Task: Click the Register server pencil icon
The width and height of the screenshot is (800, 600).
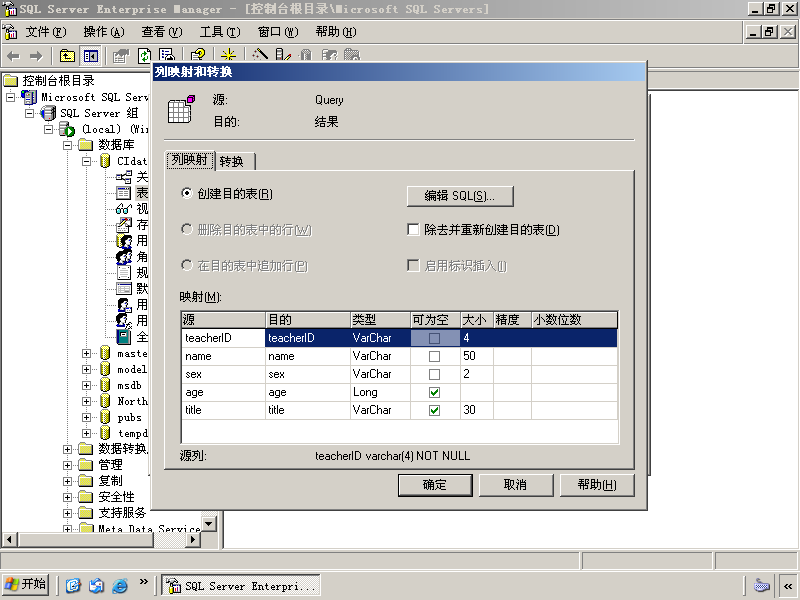Action: pyautogui.click(x=283, y=55)
